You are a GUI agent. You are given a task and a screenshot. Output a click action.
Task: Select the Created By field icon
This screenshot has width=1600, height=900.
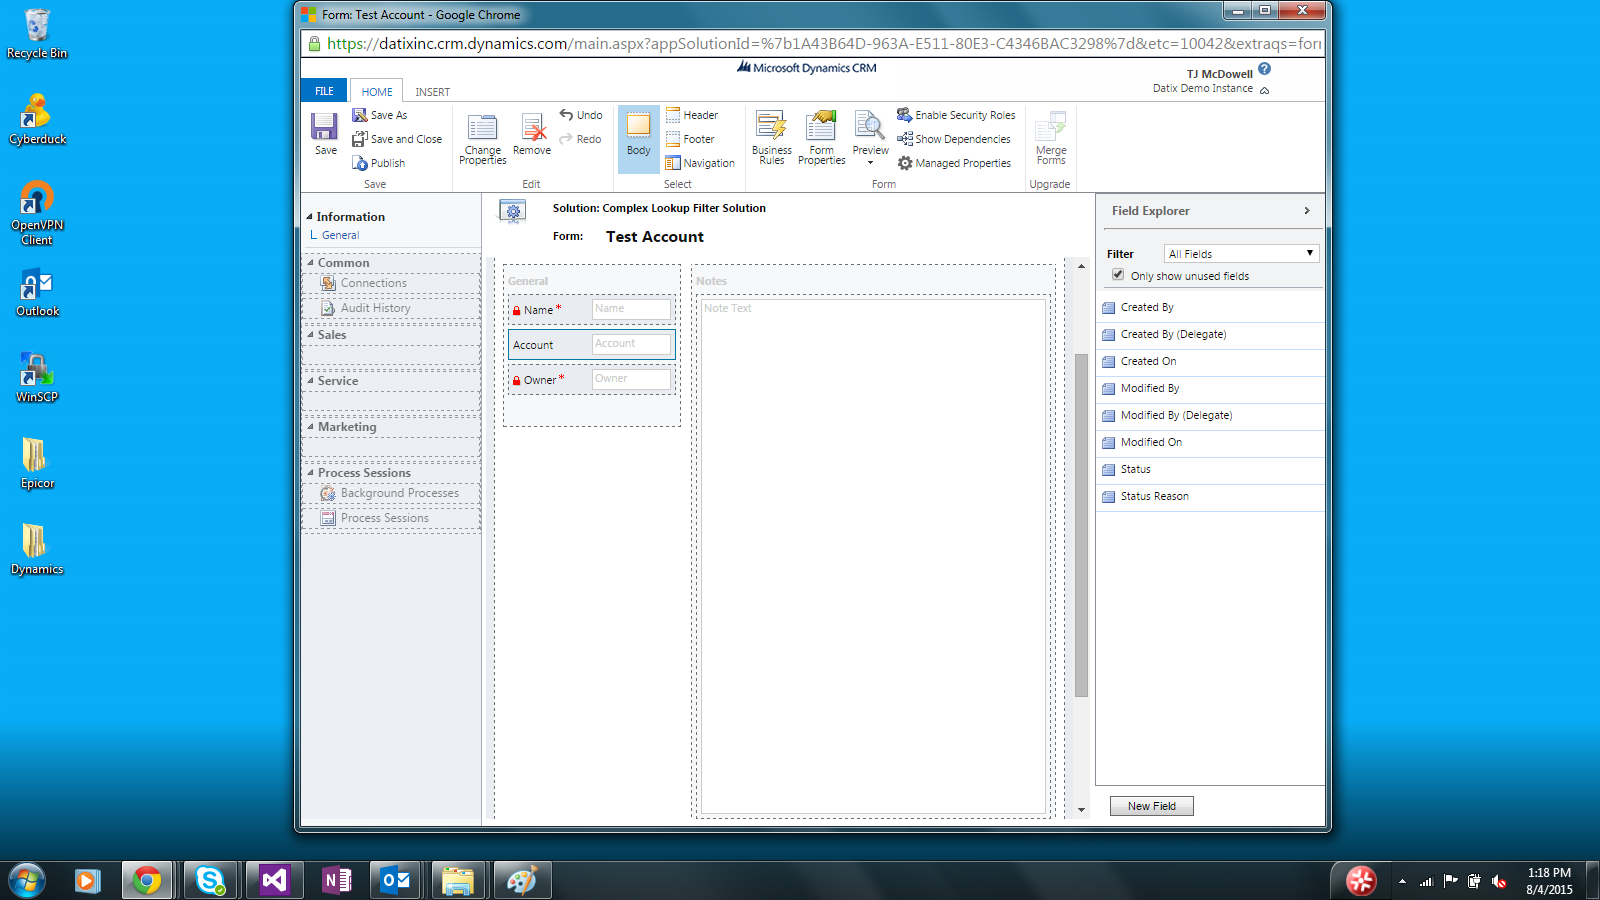pos(1109,308)
